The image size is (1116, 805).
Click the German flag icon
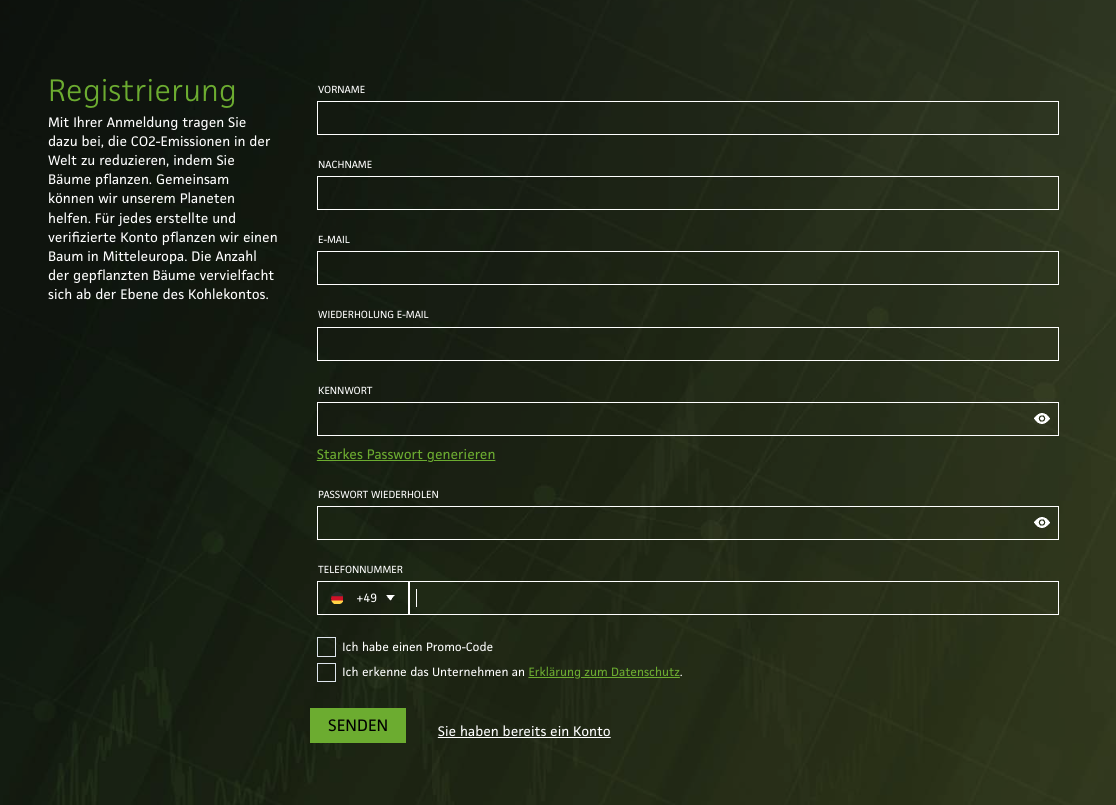[338, 597]
